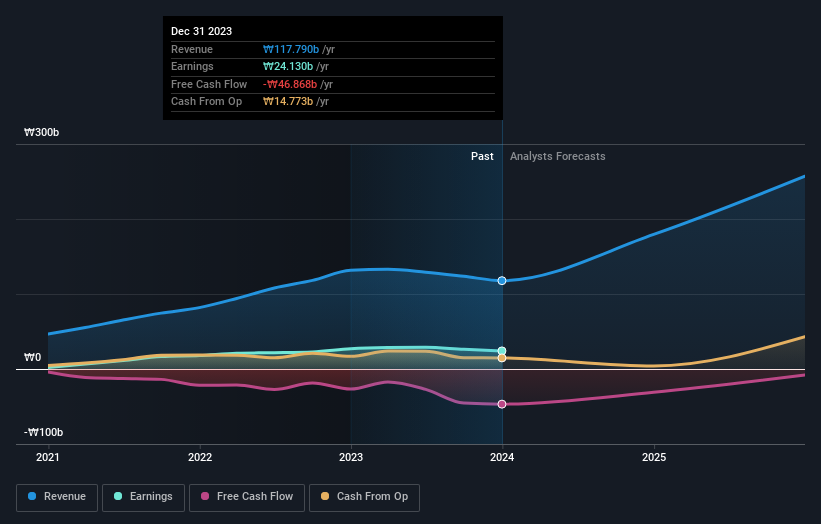Click the ₩0 y-axis label
This screenshot has height=524, width=821.
[32, 358]
